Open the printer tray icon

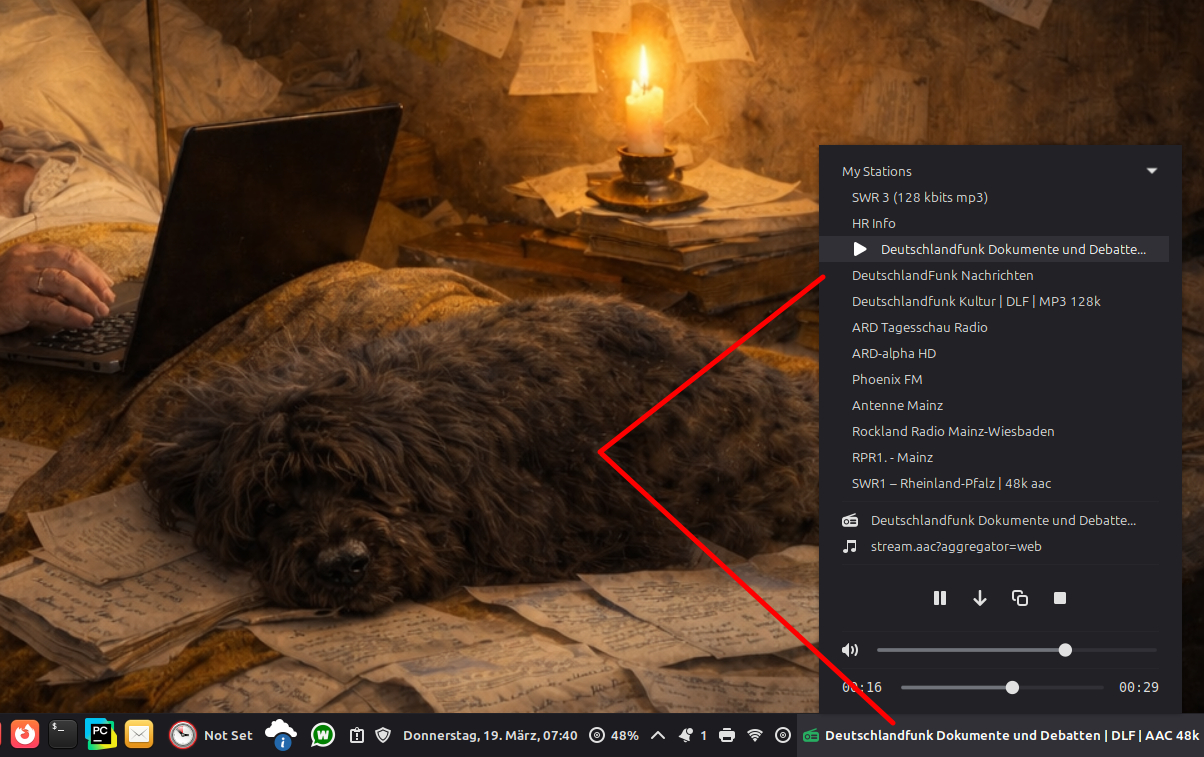pos(727,735)
